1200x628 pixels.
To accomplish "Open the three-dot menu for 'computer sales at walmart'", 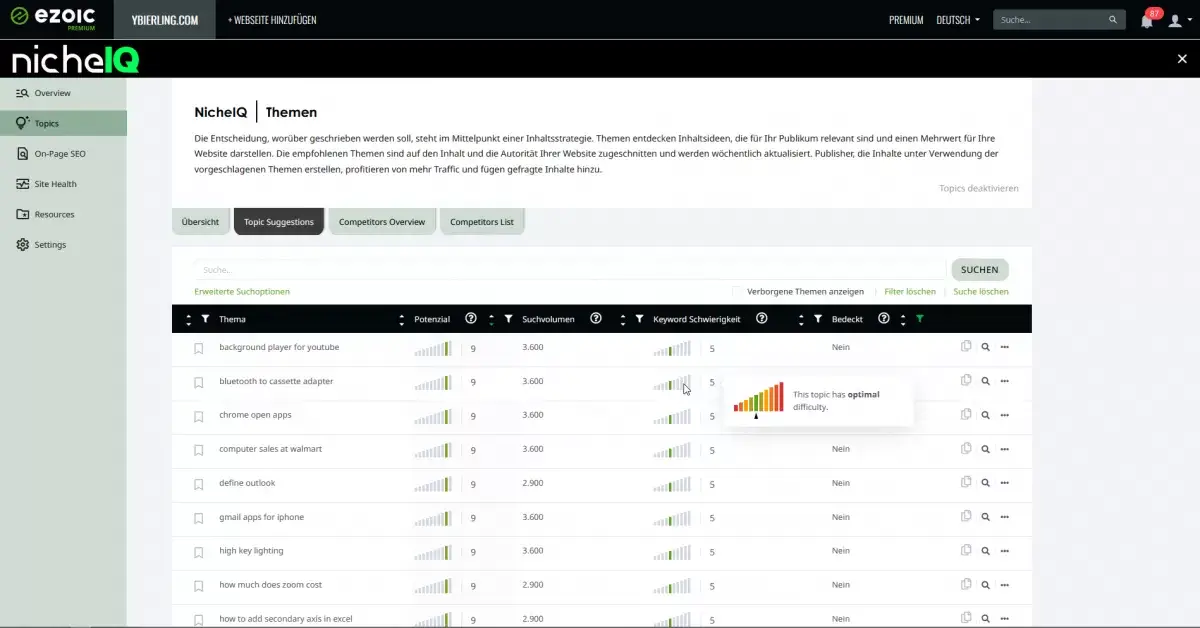I will pos(1004,449).
